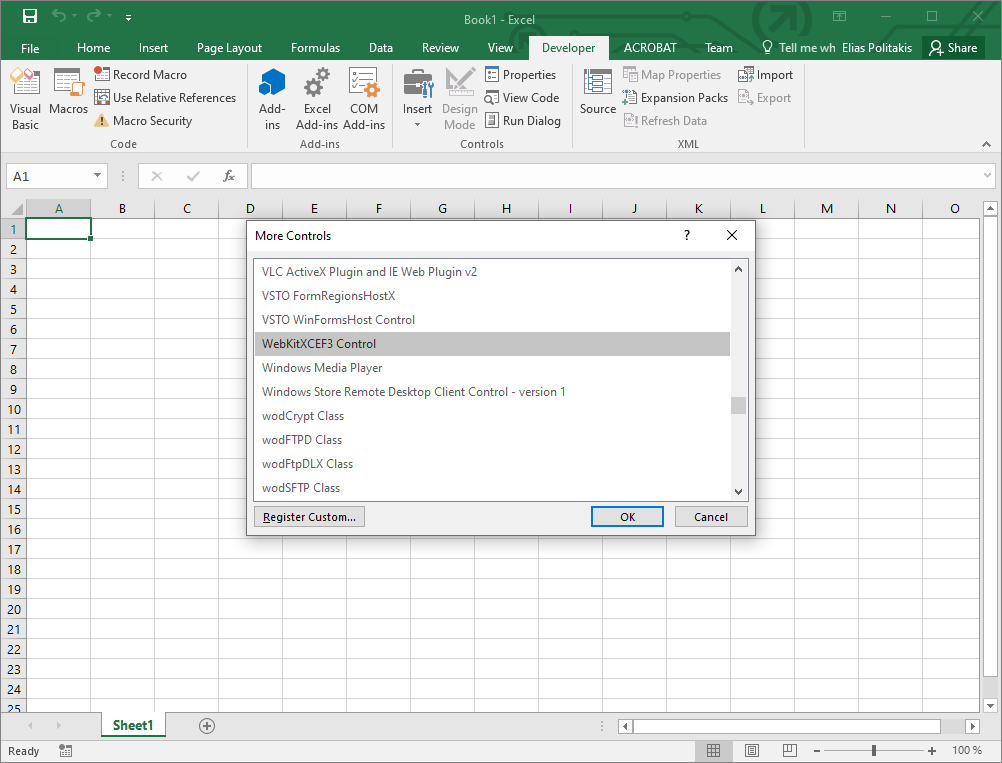The height and width of the screenshot is (763, 1002).
Task: Select the Sheet1 tab
Action: [x=133, y=725]
